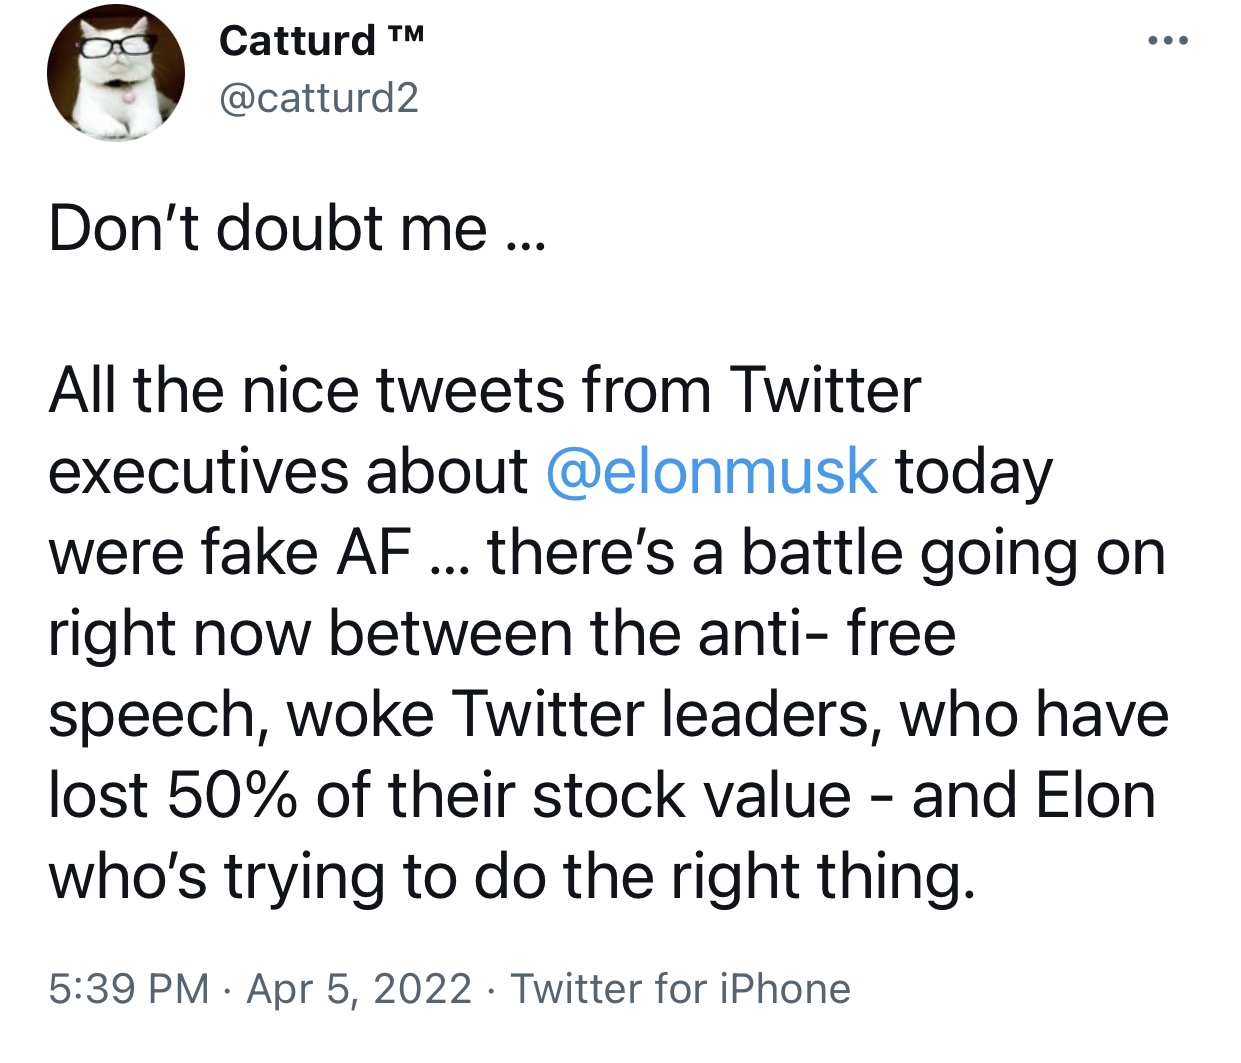Open the three-dot more options menu
Viewport: 1241px width, 1063px height.
click(x=1168, y=41)
